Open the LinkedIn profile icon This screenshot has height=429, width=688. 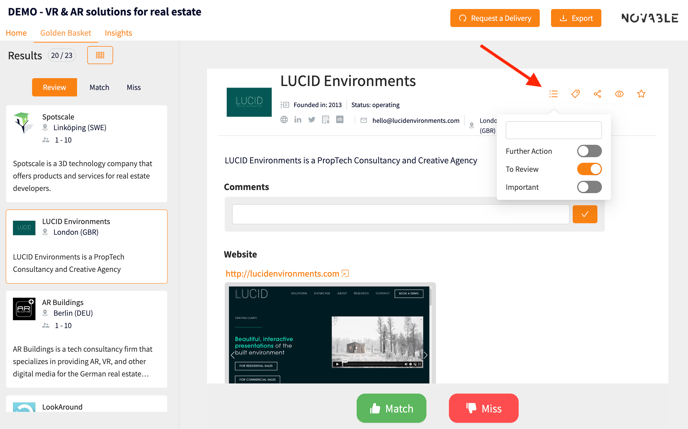[x=298, y=120]
